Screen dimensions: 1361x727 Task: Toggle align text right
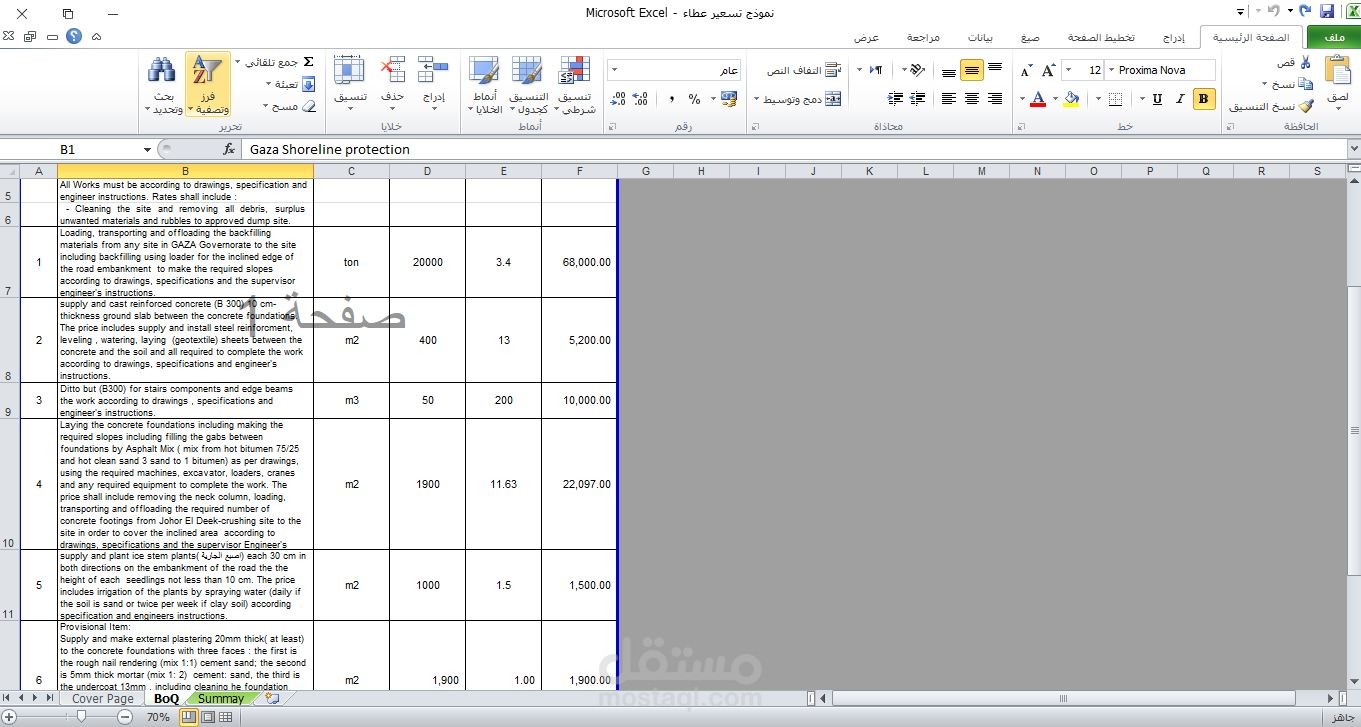click(x=995, y=99)
